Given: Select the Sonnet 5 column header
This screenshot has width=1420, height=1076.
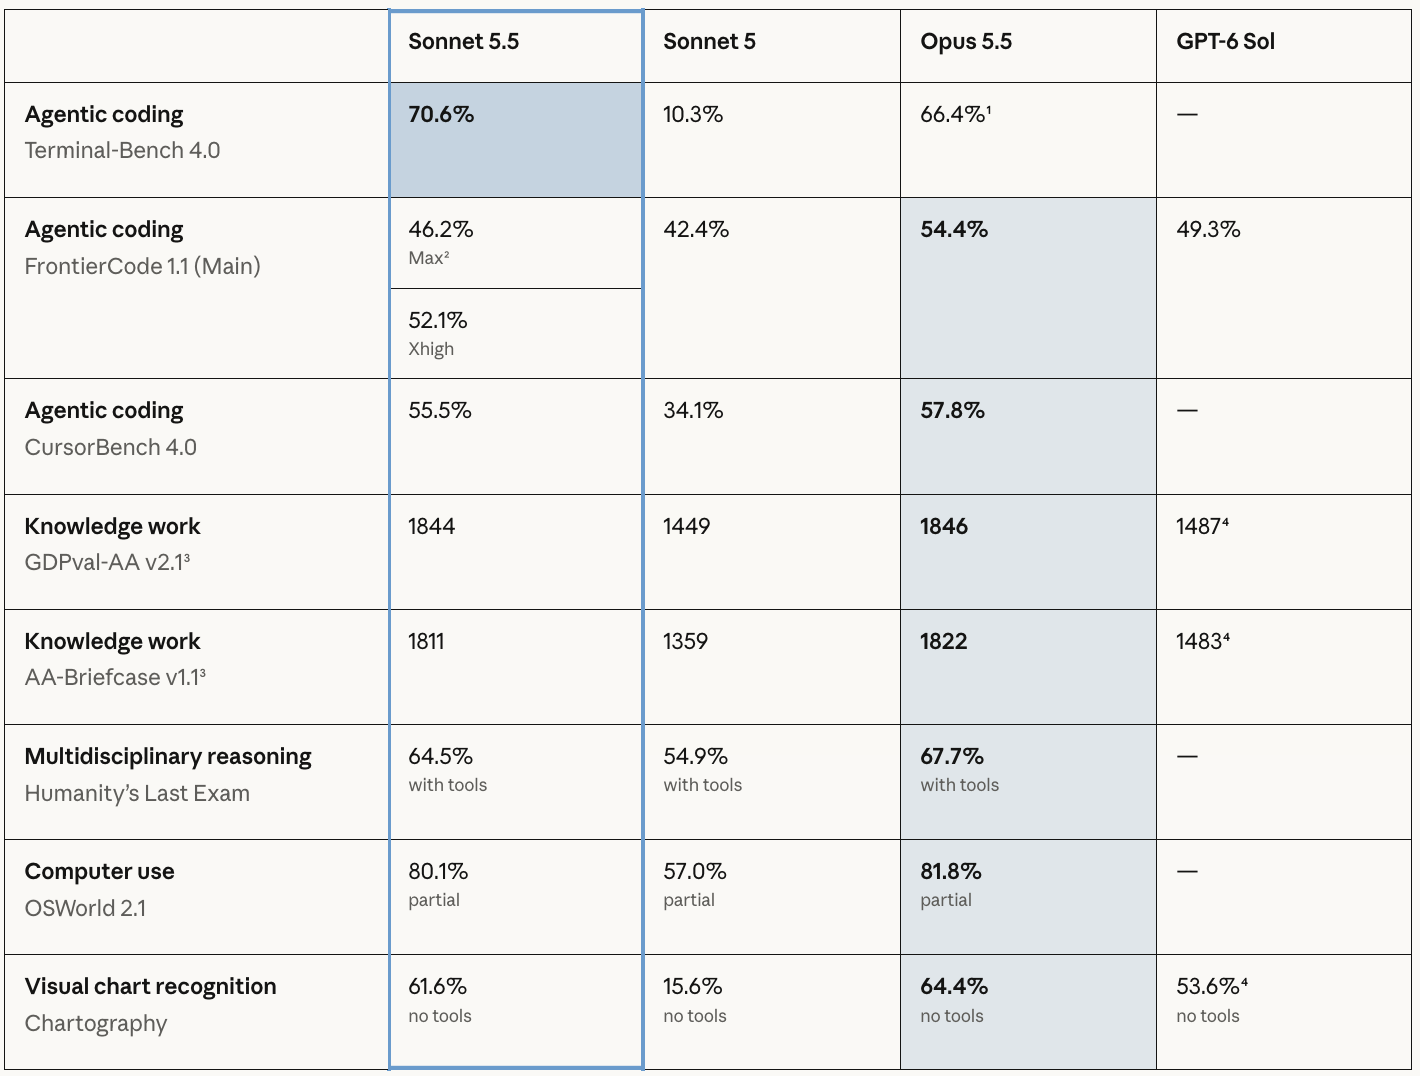Looking at the screenshot, I should click(x=771, y=46).
